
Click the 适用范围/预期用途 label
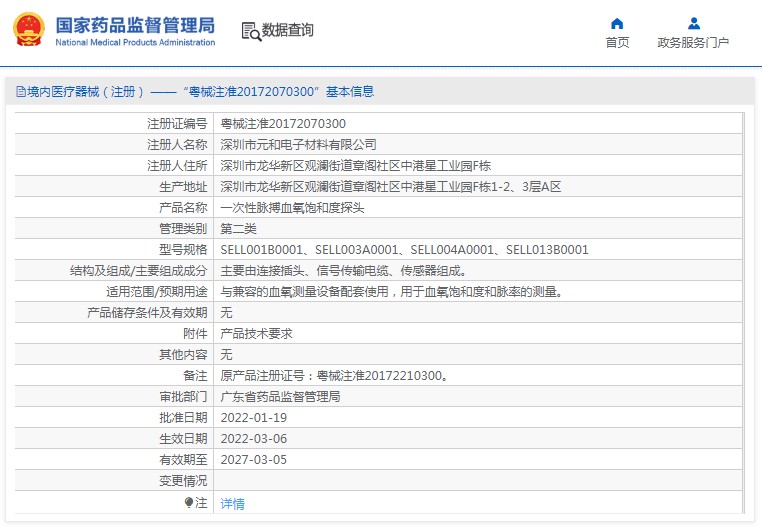(x=156, y=292)
